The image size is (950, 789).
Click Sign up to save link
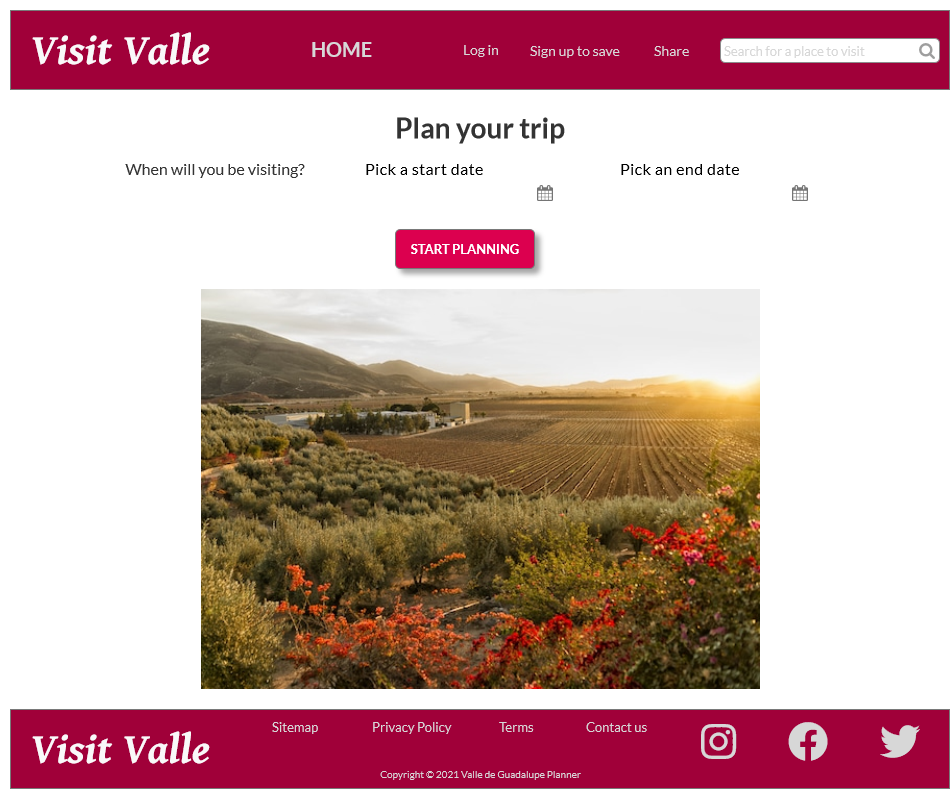[x=574, y=52]
